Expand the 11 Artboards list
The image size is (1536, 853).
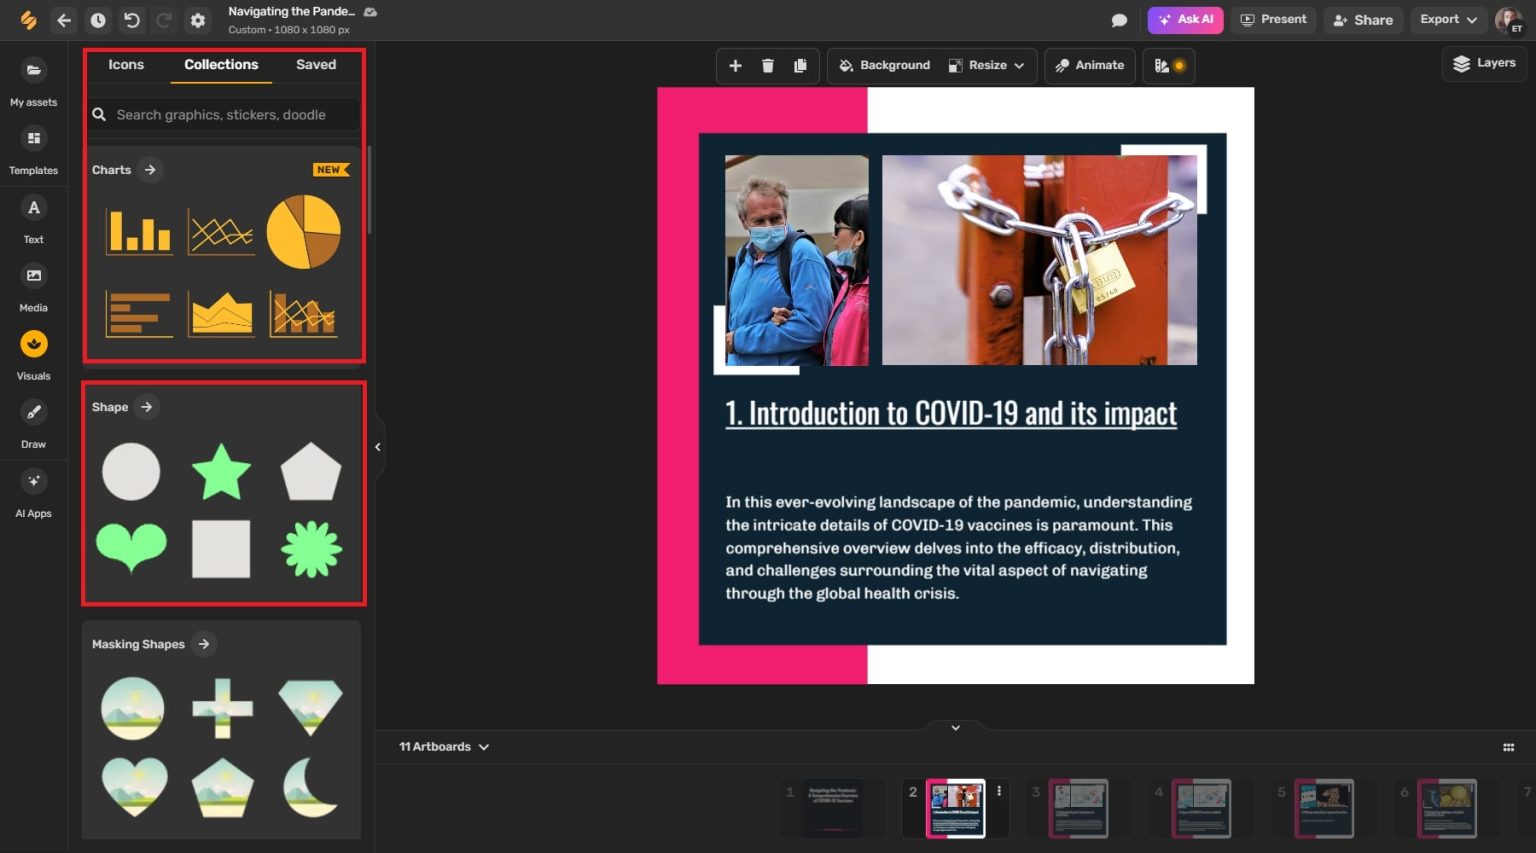(x=443, y=746)
